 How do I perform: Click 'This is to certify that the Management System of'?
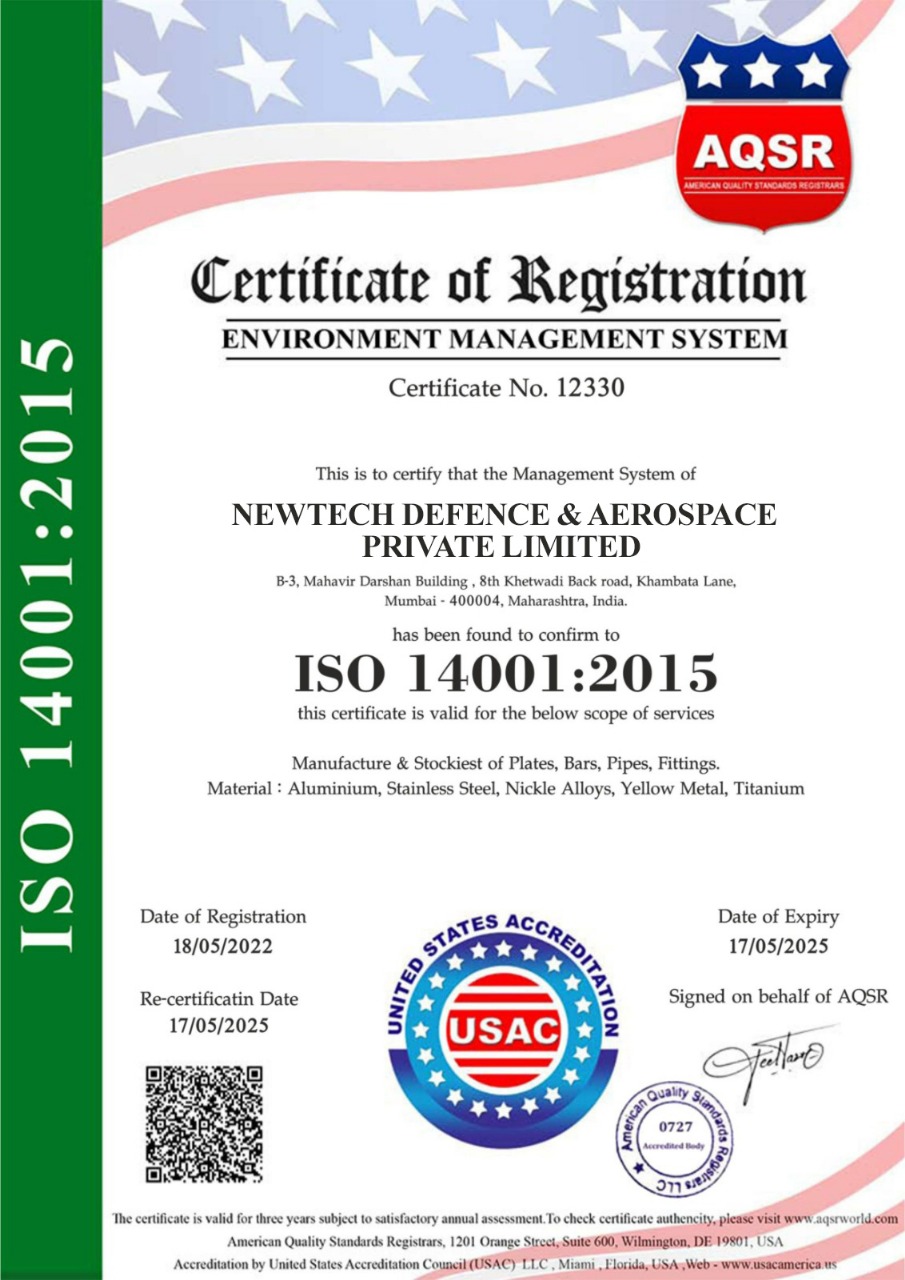506,474
